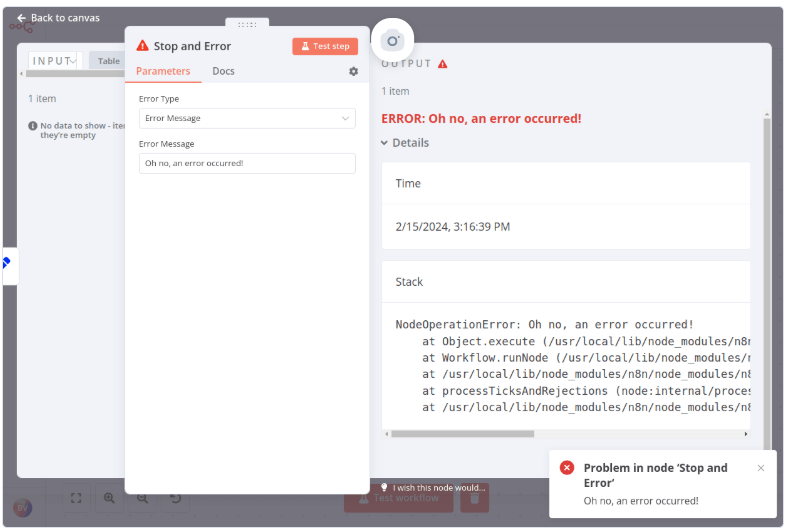The width and height of the screenshot is (787, 532).
Task: Click the fit-to-view canvas icon
Action: click(76, 497)
